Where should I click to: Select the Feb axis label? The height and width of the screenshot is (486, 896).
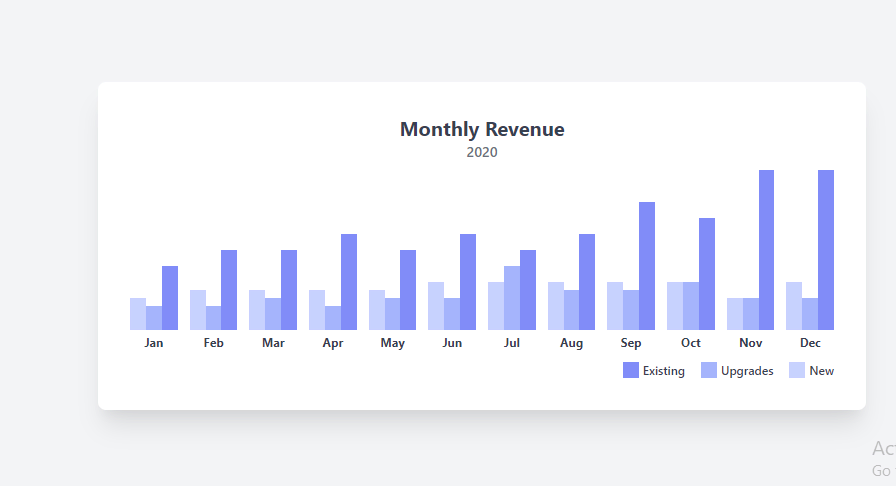213,342
